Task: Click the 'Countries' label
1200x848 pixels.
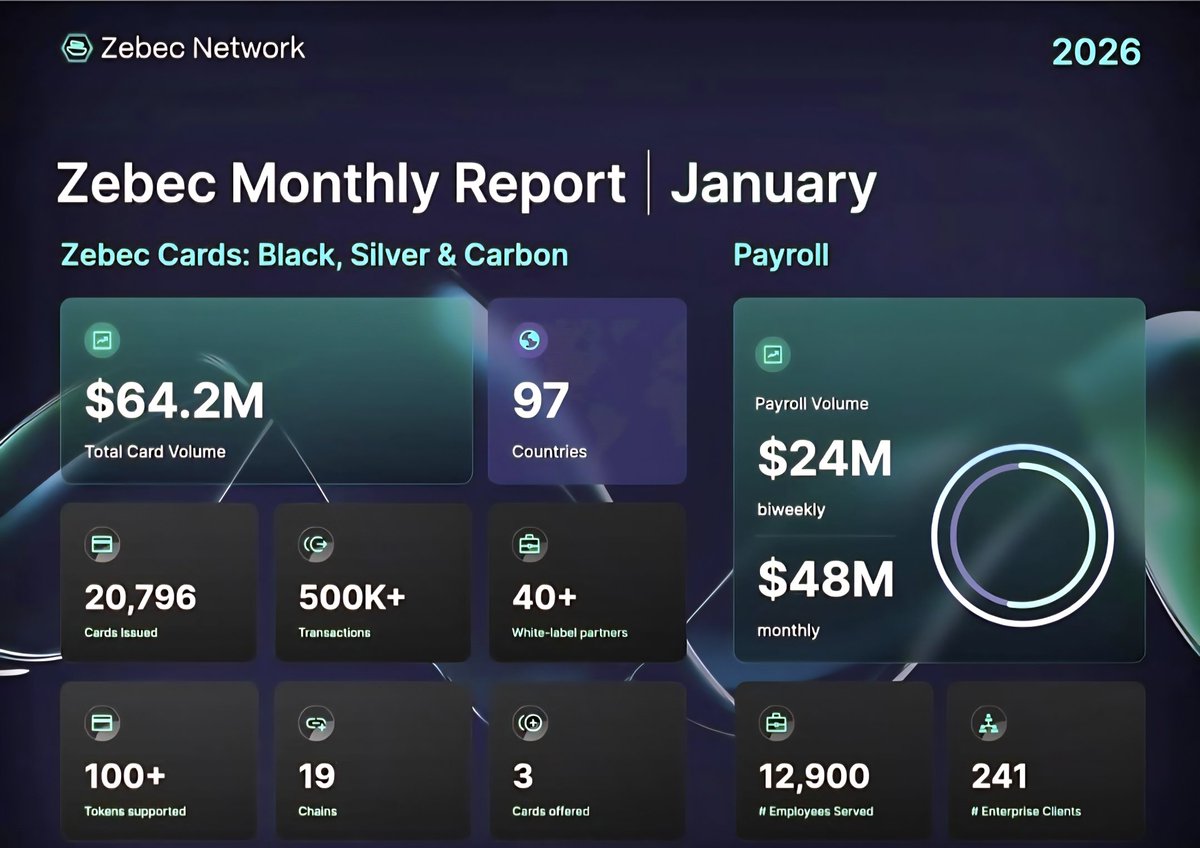Action: [549, 452]
